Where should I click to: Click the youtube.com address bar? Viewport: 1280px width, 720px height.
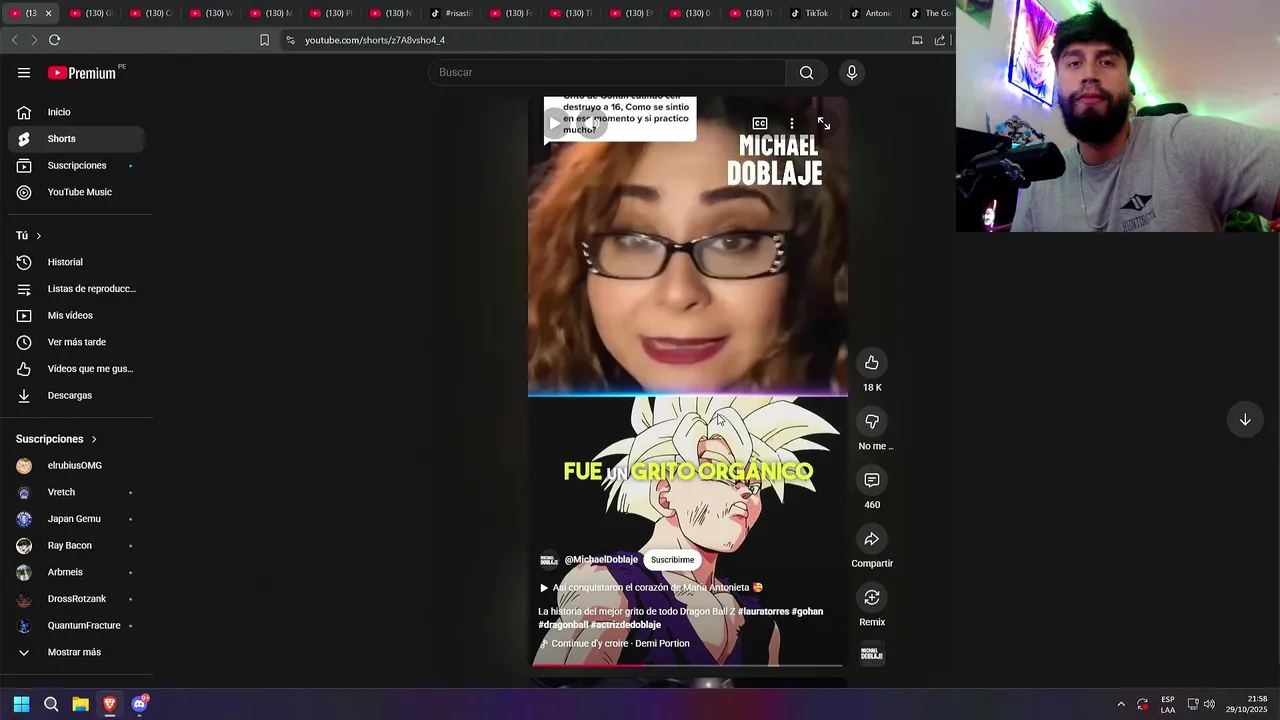(x=600, y=40)
